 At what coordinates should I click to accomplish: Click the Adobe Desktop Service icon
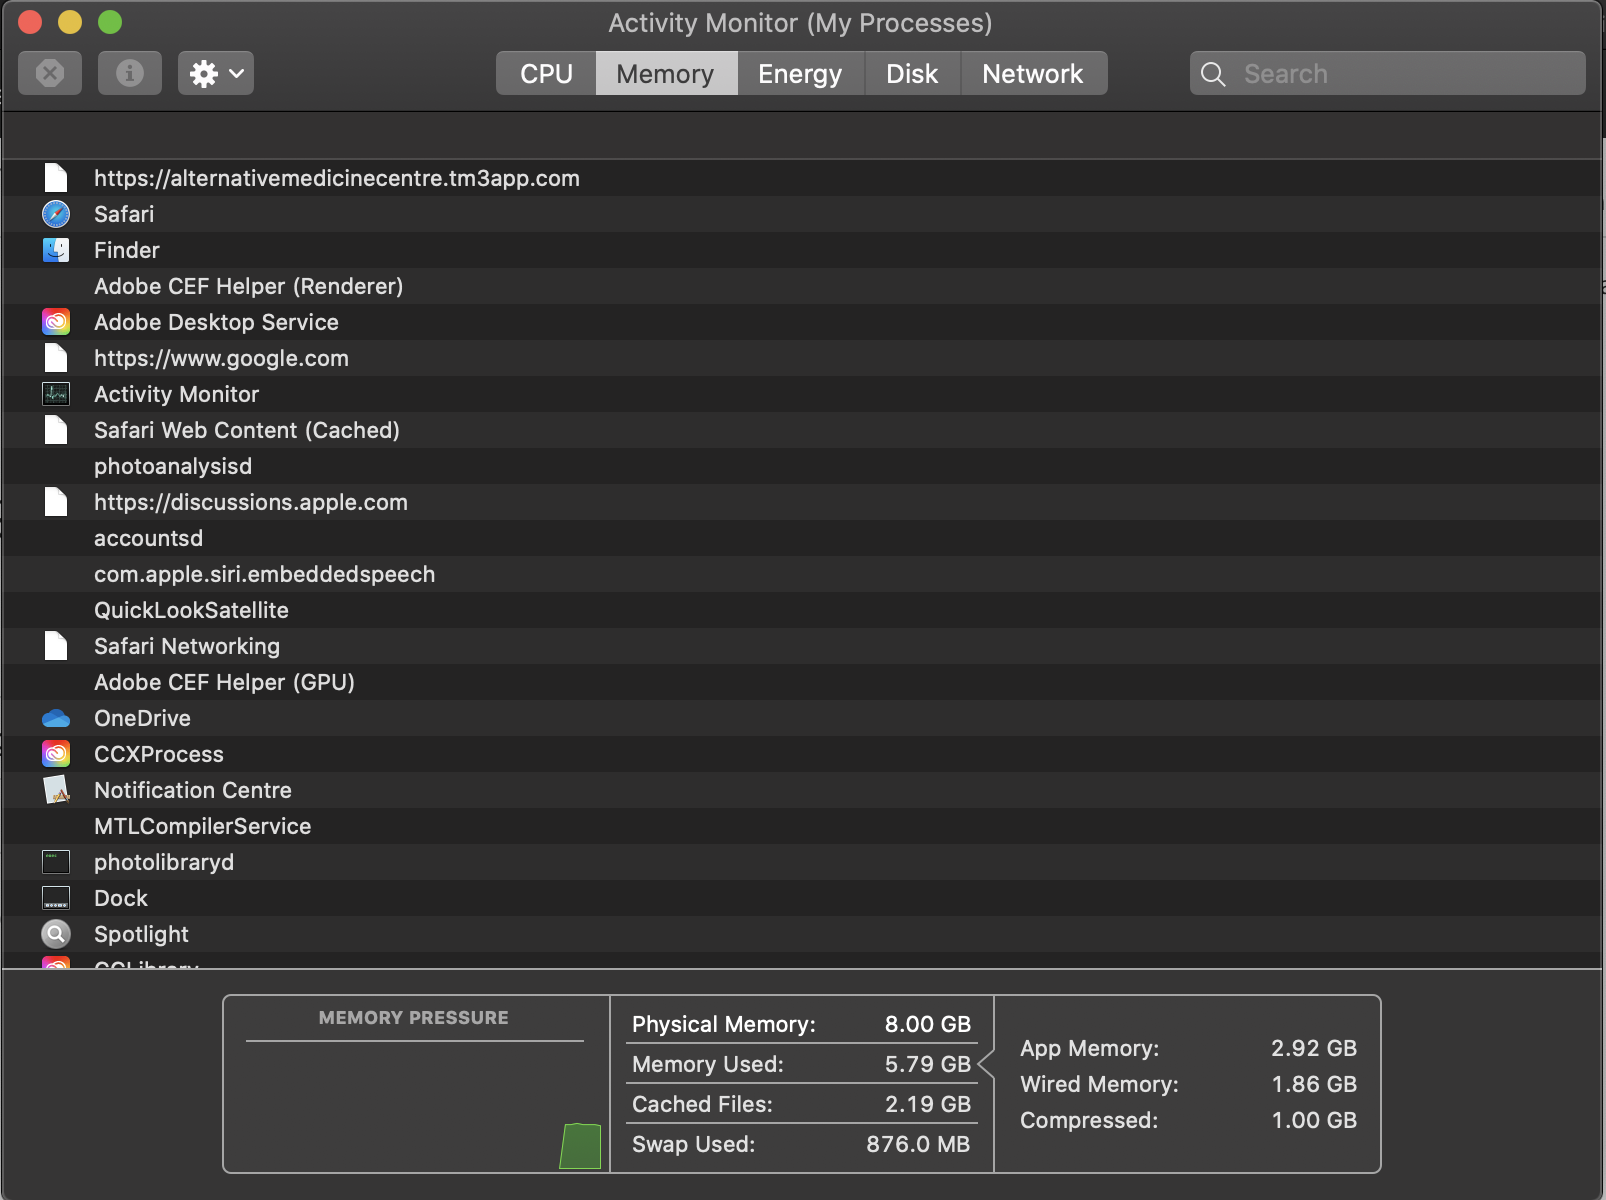click(56, 322)
